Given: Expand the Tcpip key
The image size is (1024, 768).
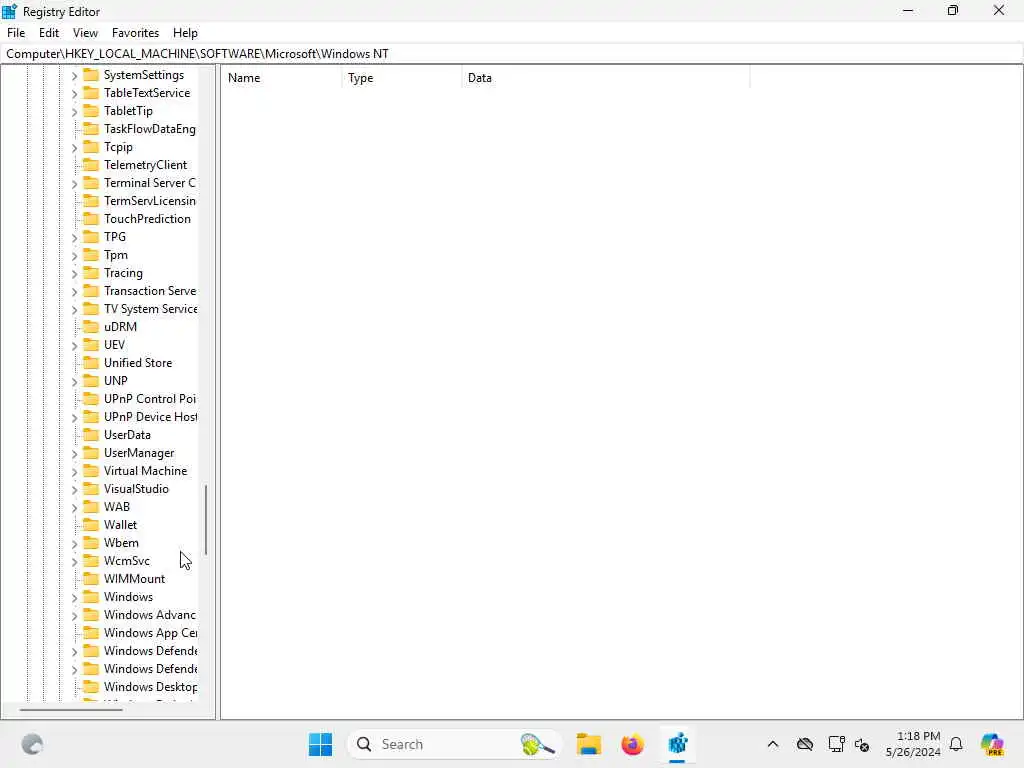Looking at the screenshot, I should 74,148.
